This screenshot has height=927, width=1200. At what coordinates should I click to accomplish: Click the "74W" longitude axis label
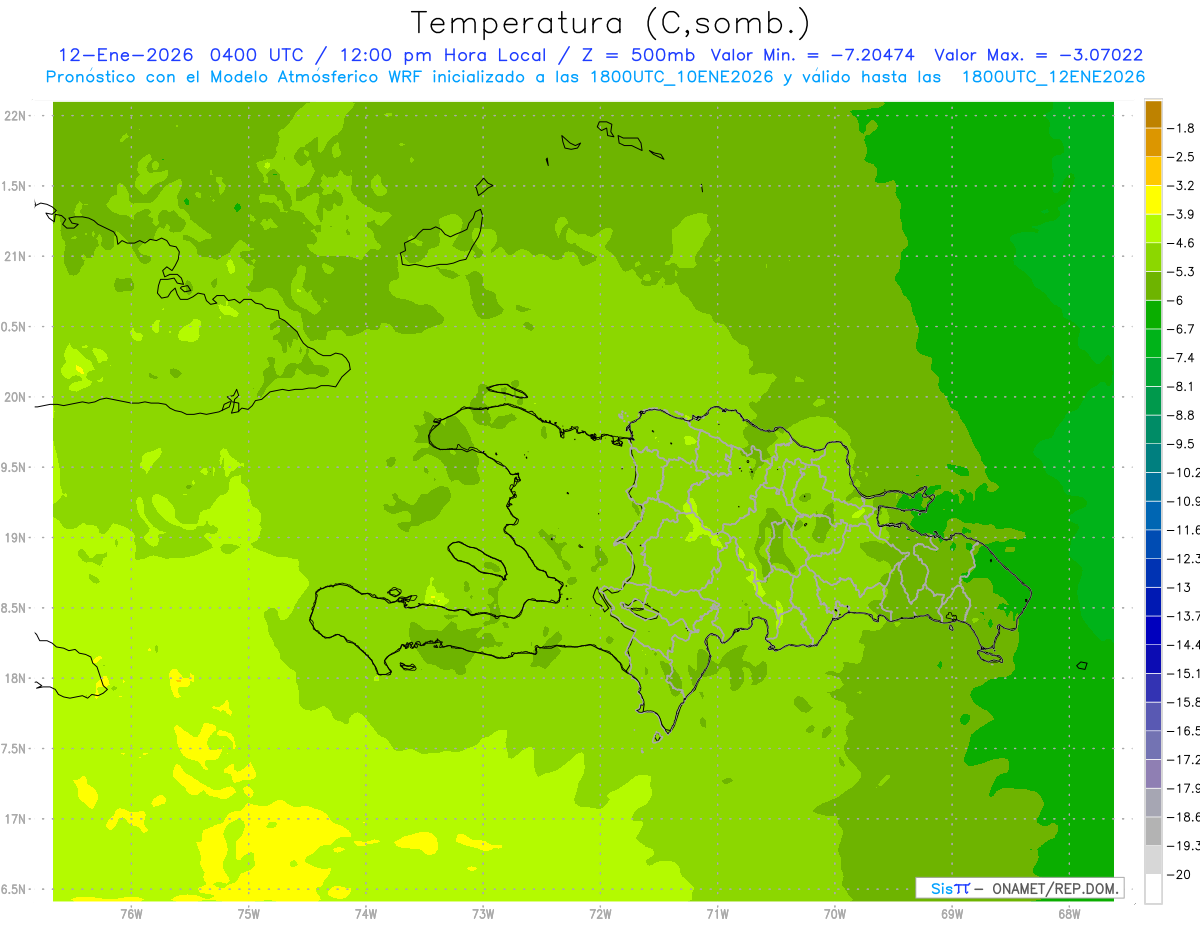[366, 913]
